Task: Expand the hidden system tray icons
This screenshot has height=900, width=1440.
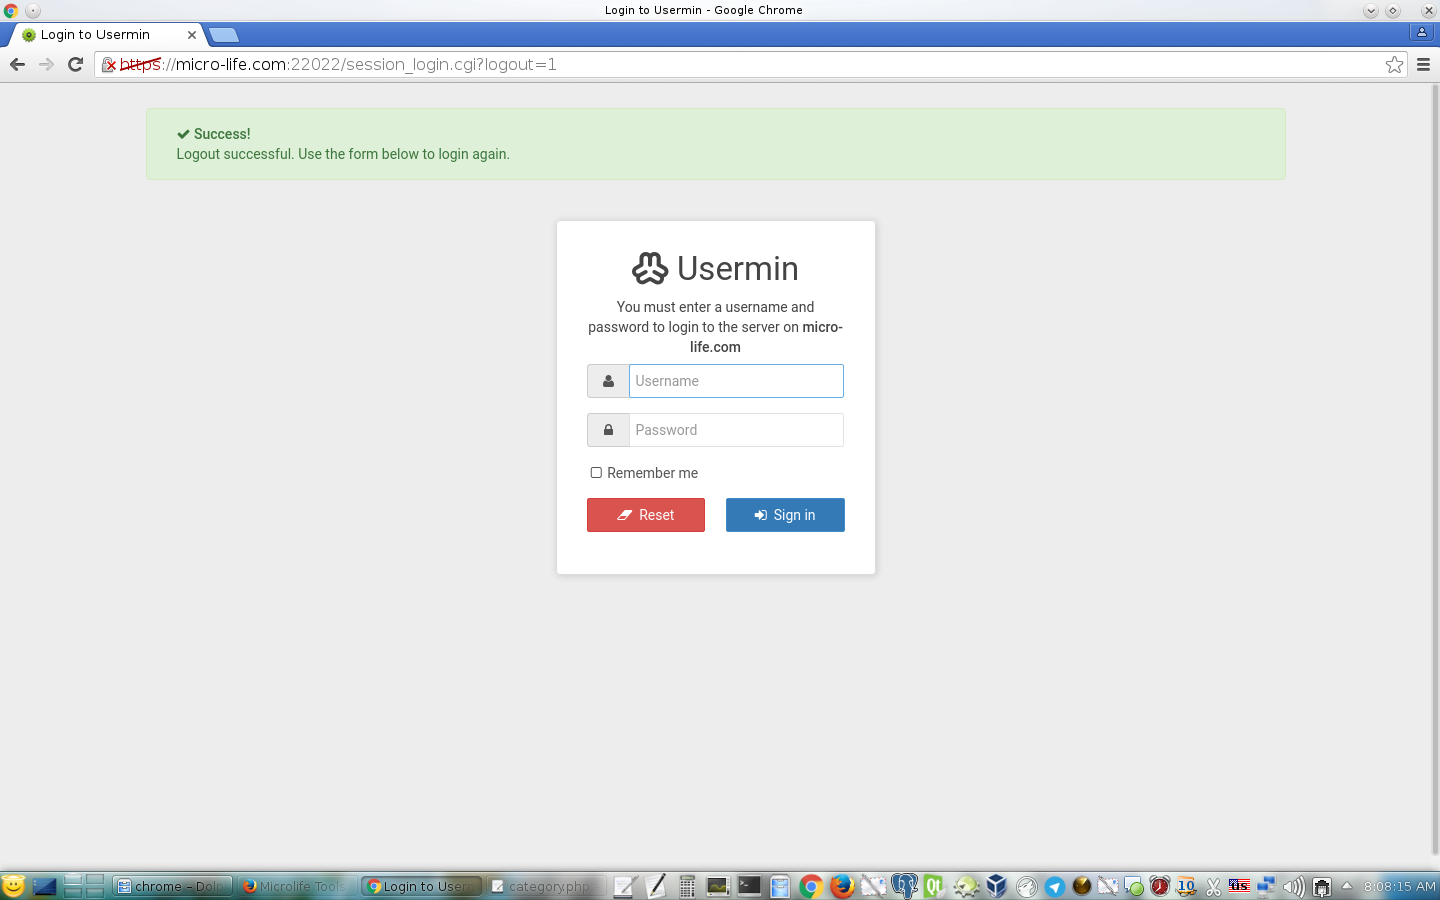Action: click(x=1346, y=886)
